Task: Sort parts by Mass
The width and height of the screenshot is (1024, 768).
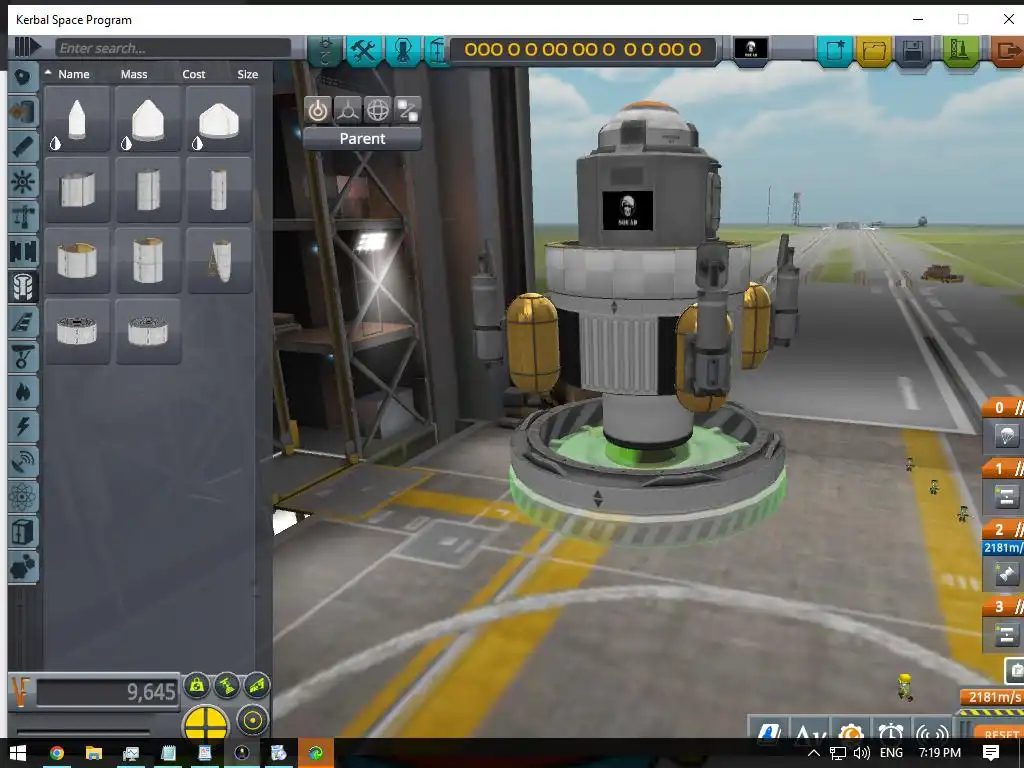Action: (x=134, y=74)
